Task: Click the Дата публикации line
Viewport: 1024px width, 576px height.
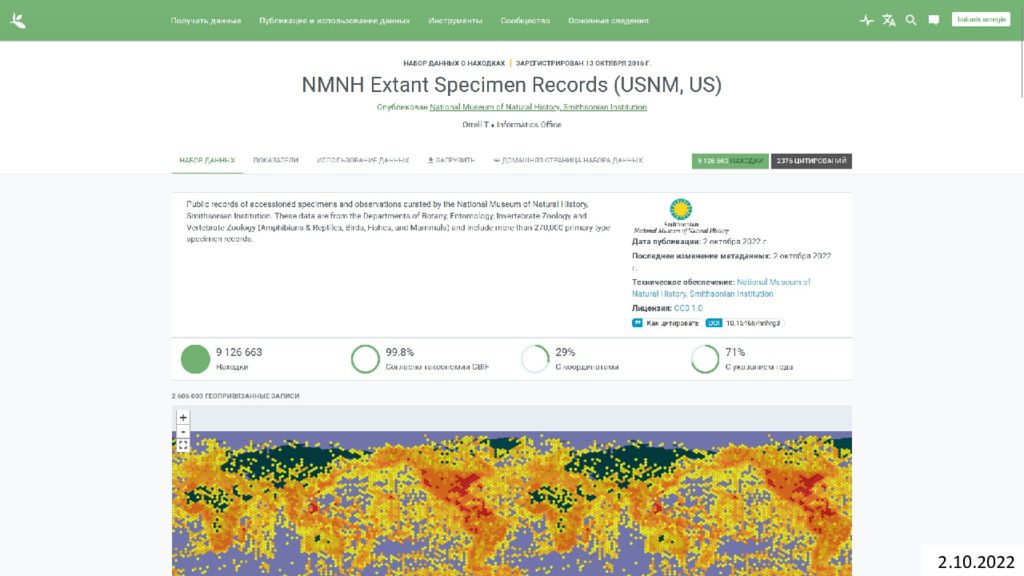Action: tap(699, 242)
